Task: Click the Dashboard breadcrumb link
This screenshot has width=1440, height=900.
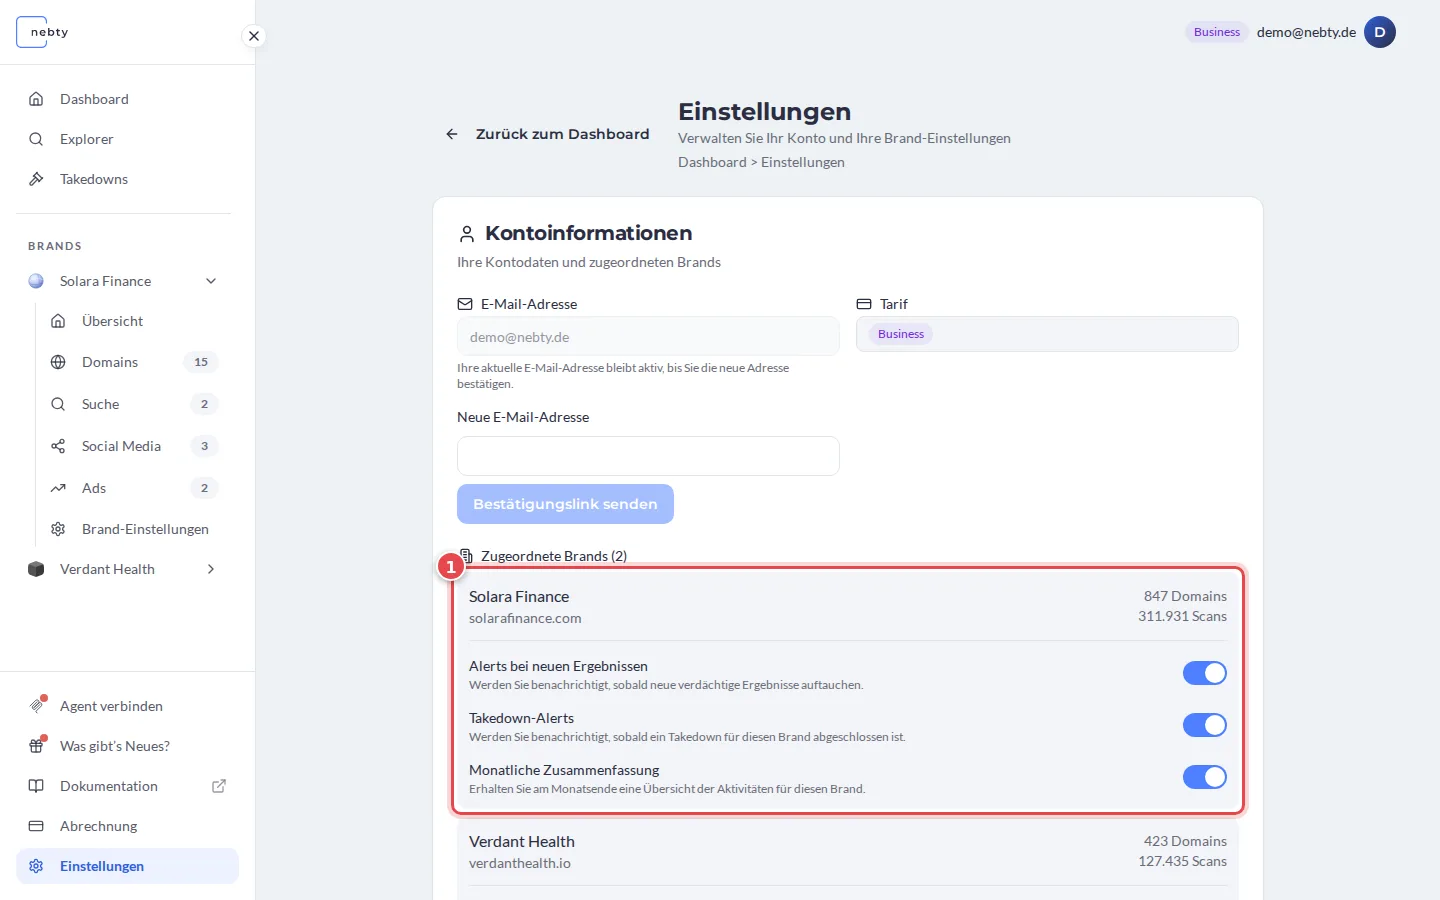Action: tap(712, 162)
